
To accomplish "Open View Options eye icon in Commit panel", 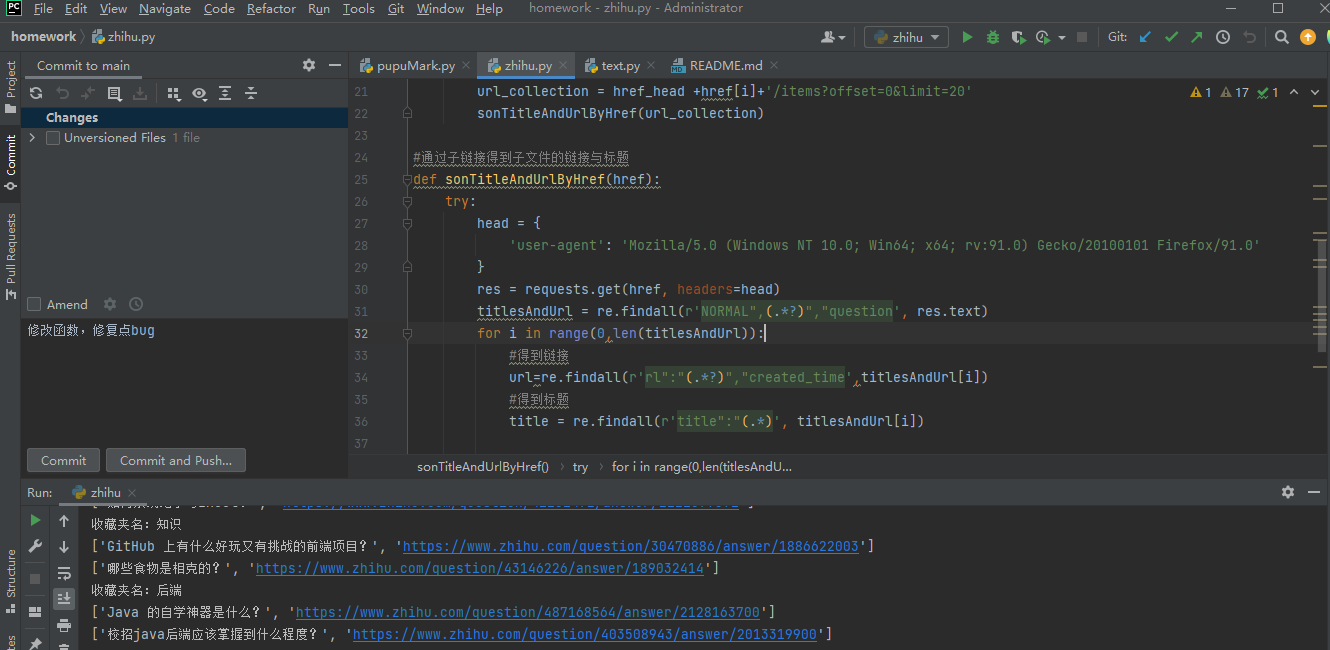I will click(x=200, y=93).
